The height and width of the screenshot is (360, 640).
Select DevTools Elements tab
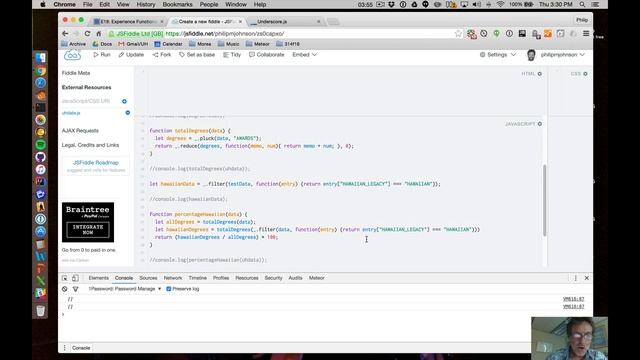coord(99,278)
